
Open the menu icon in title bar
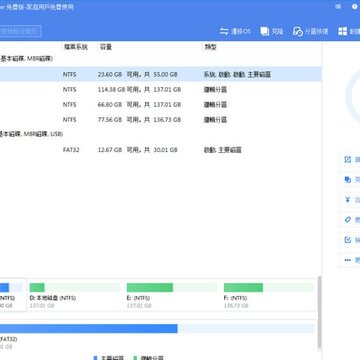[338, 7]
